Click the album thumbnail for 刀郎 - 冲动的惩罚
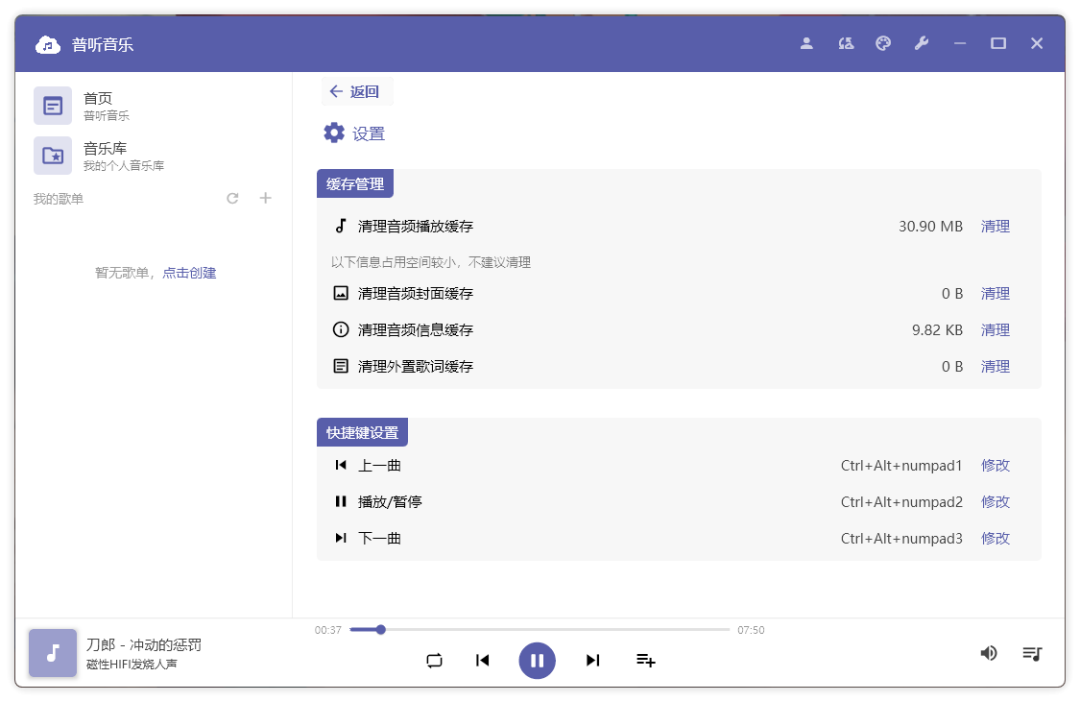 [x=52, y=653]
